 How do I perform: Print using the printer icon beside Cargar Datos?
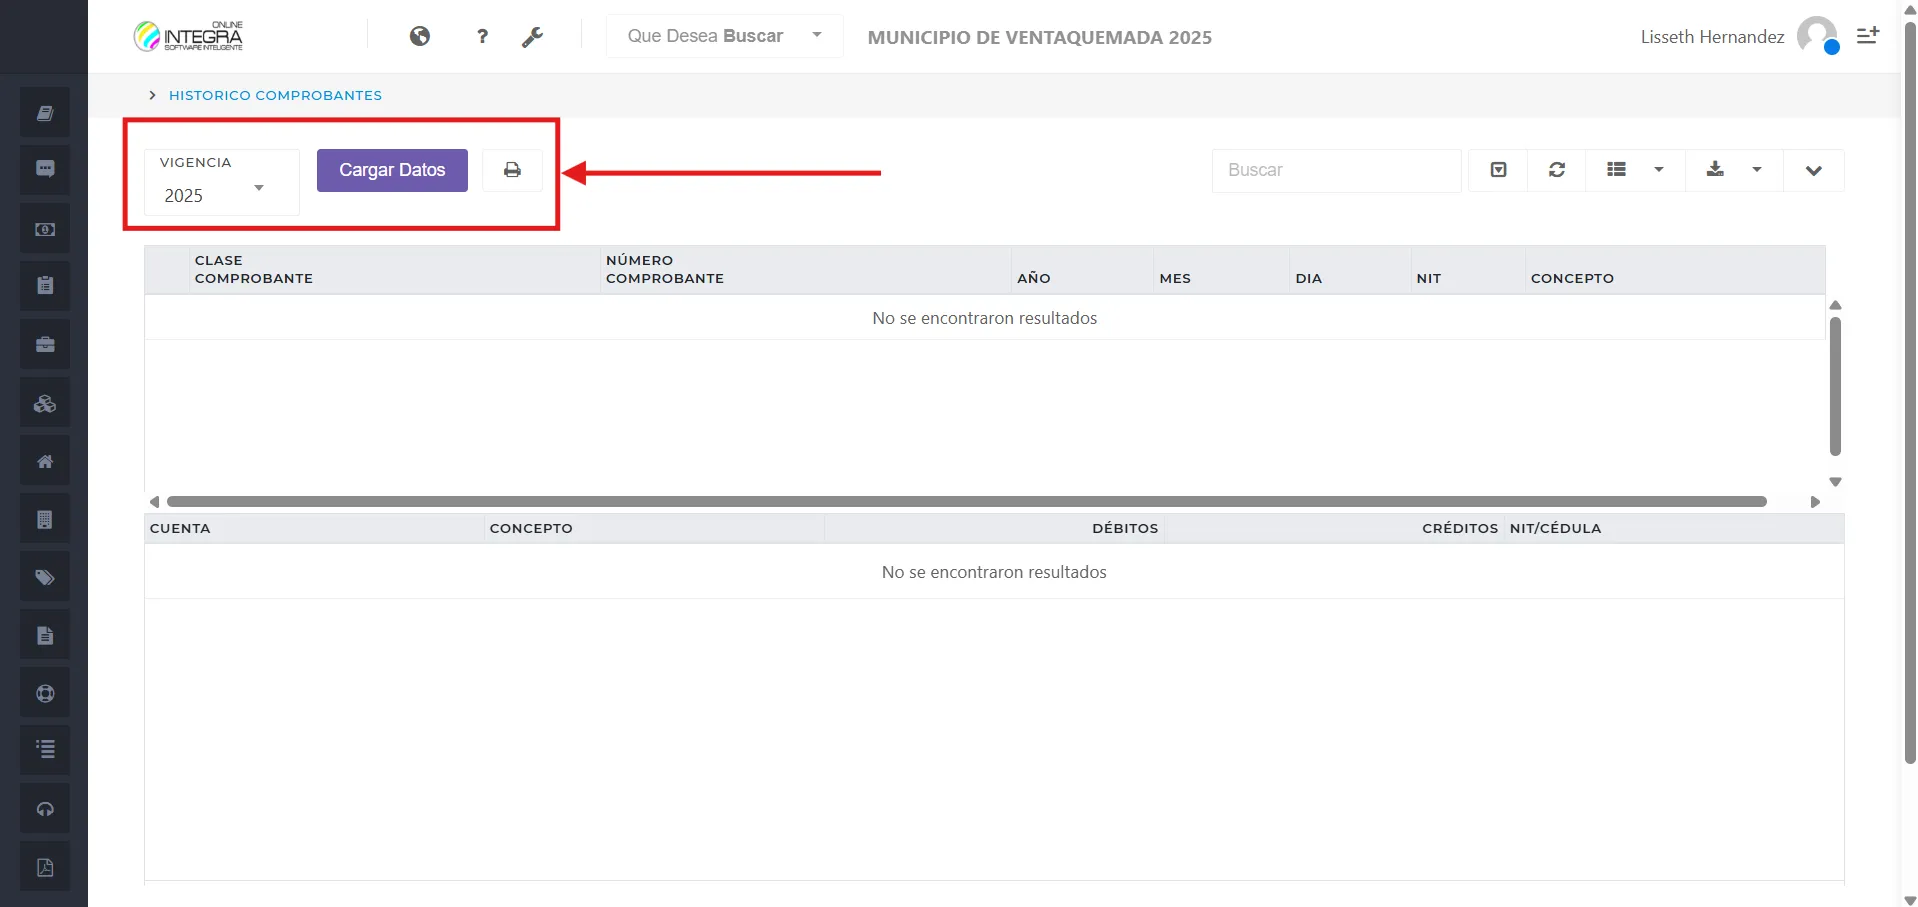pos(511,170)
